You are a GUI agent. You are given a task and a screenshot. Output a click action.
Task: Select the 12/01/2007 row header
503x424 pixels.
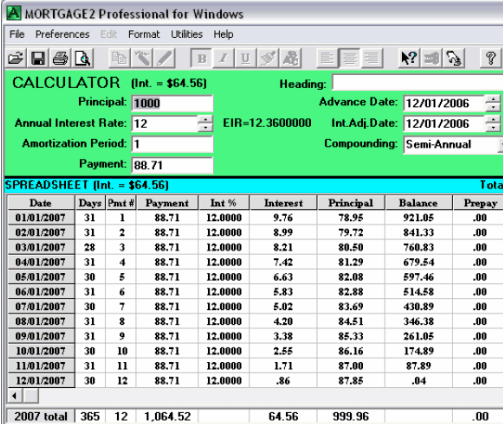point(41,380)
